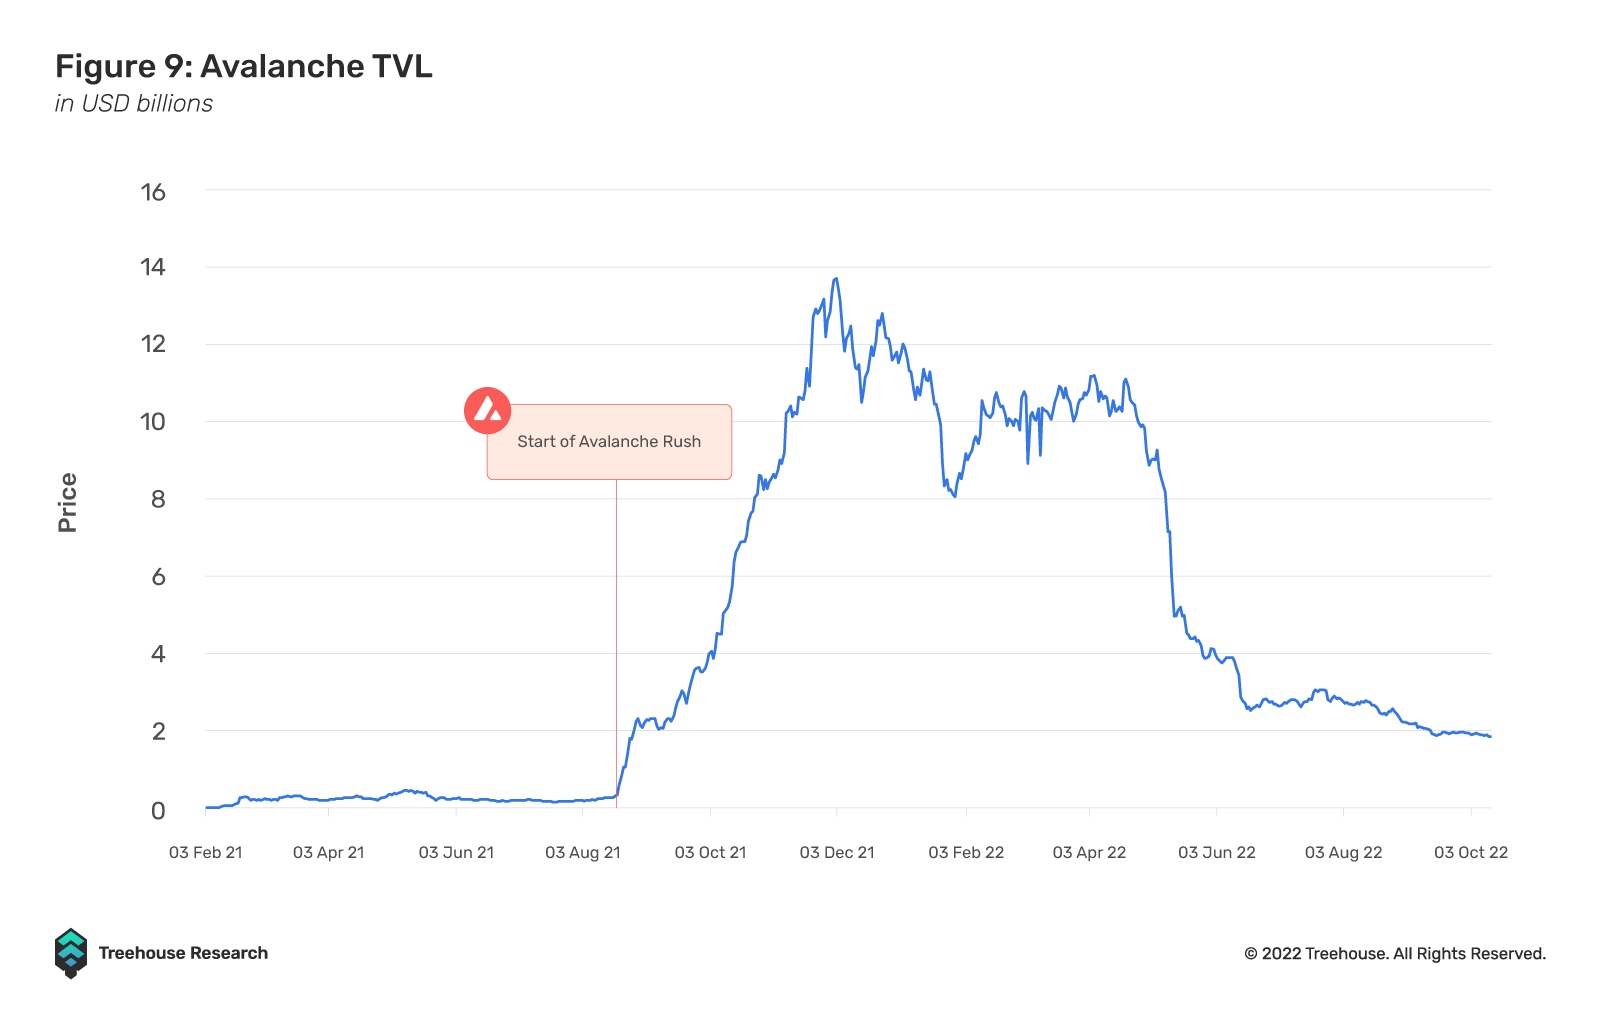Click the 10 value on y-axis

(x=153, y=422)
